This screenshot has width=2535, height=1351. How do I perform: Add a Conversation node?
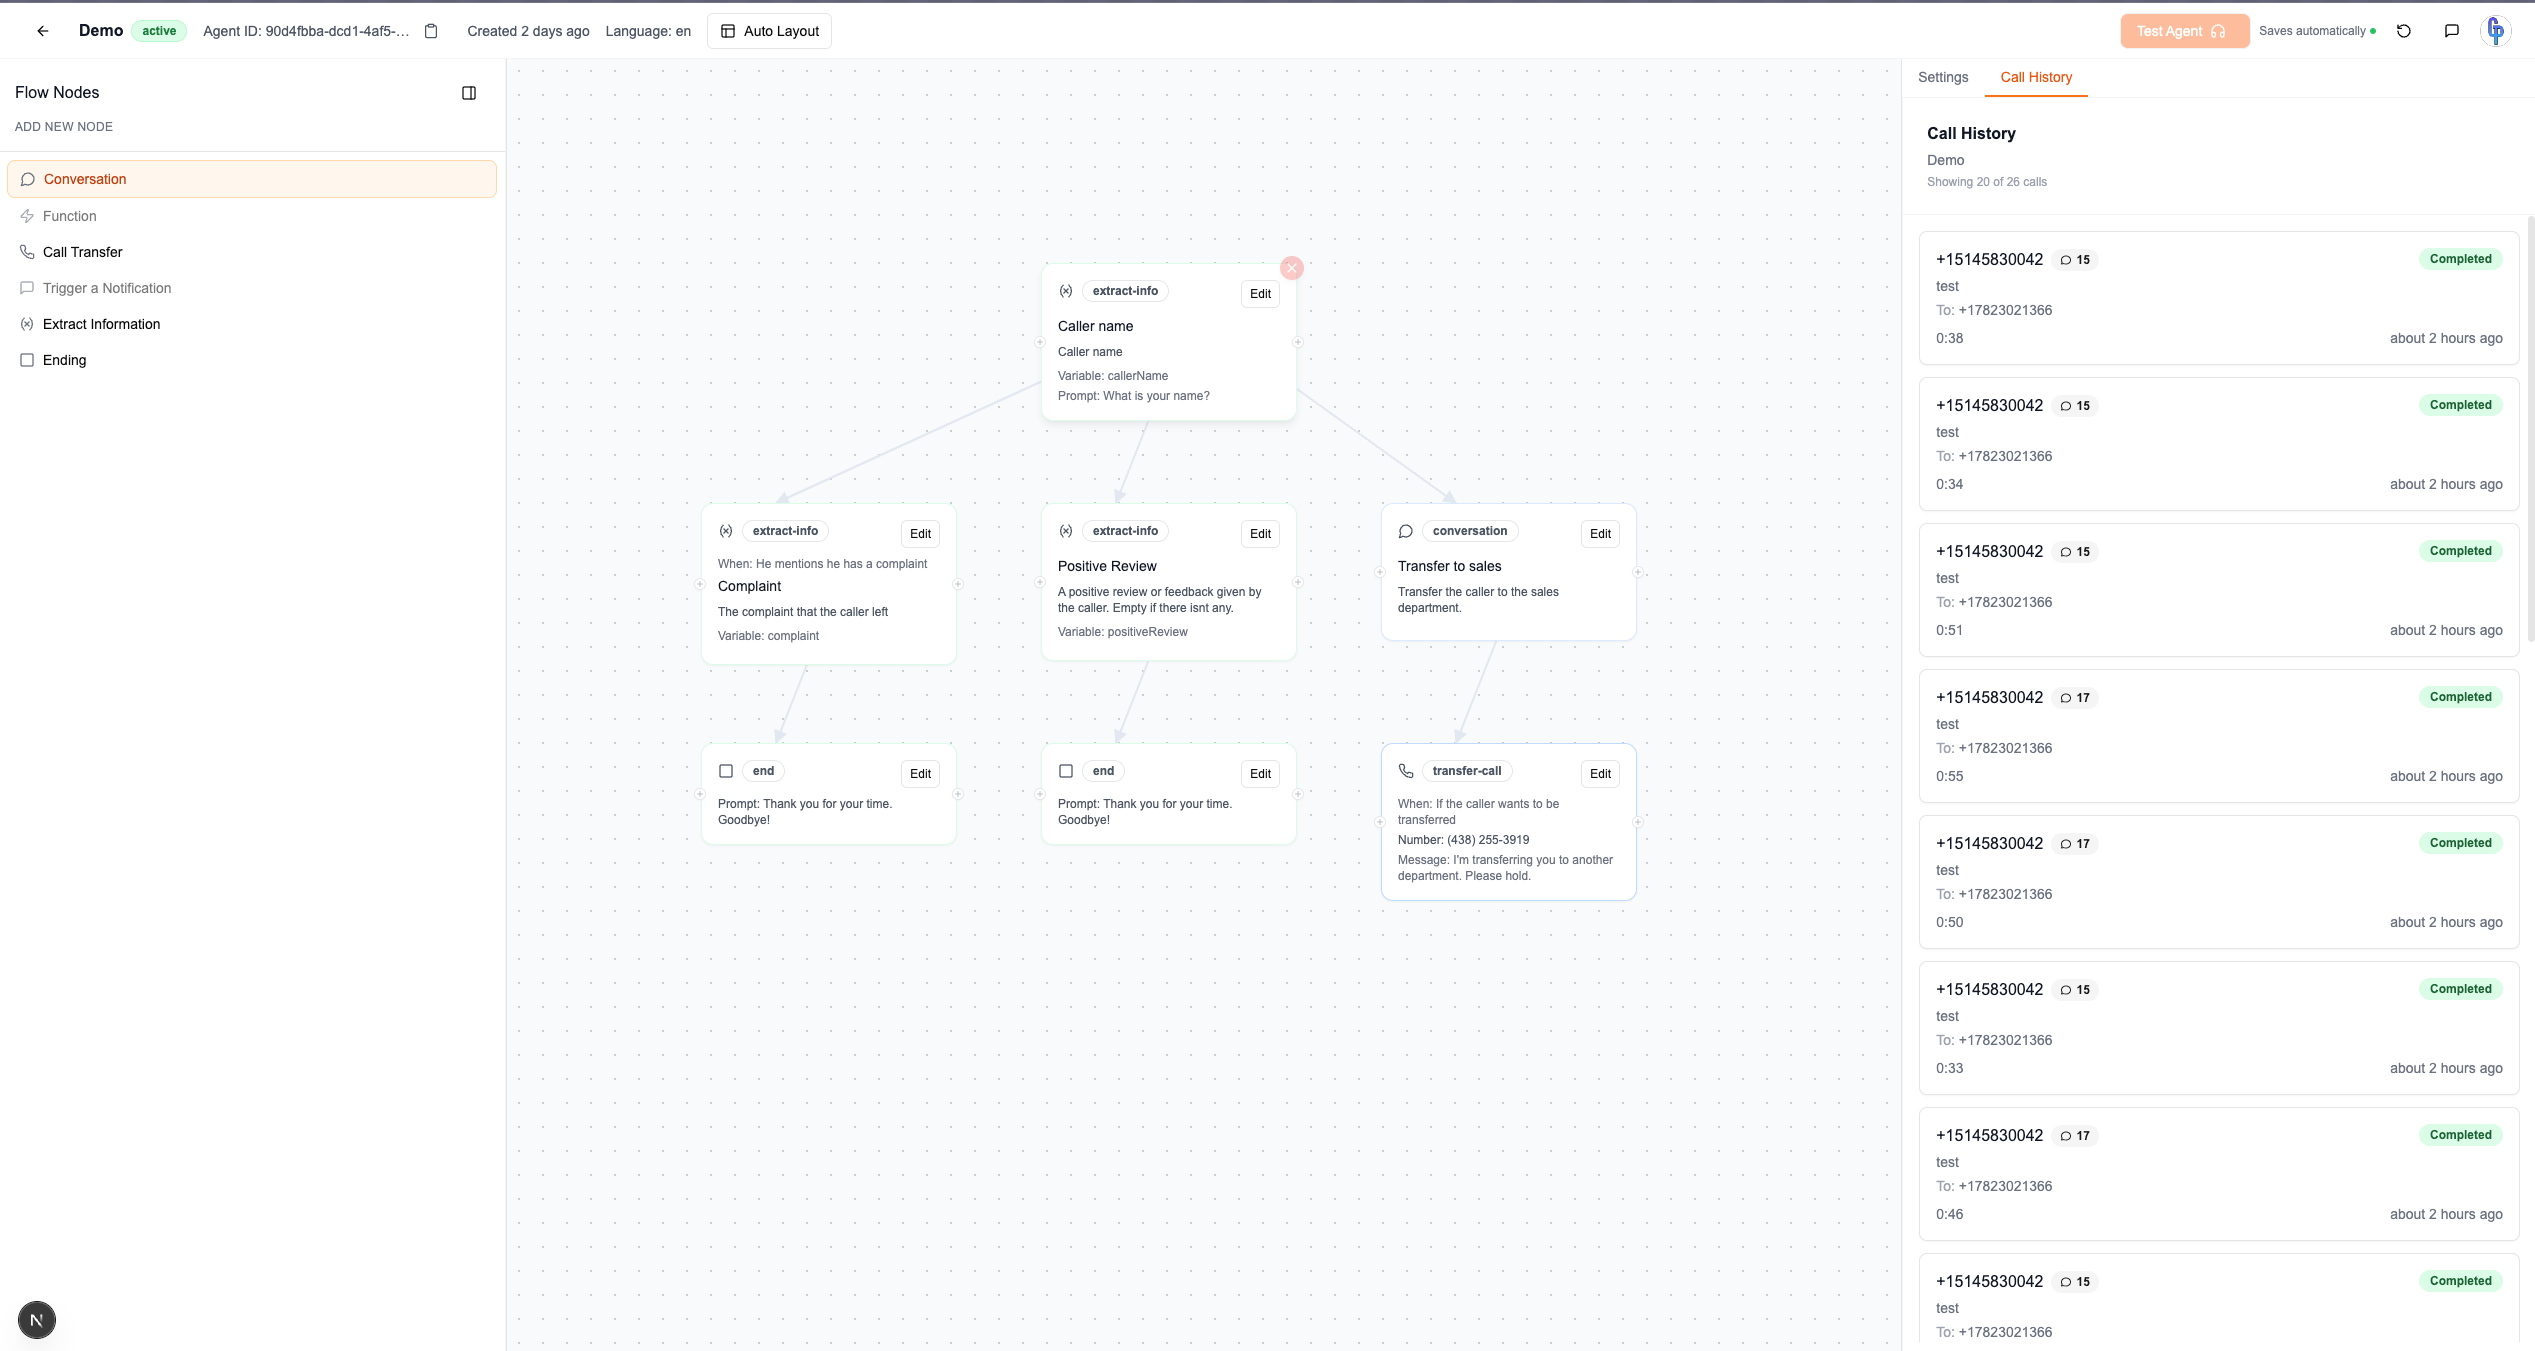pos(252,179)
